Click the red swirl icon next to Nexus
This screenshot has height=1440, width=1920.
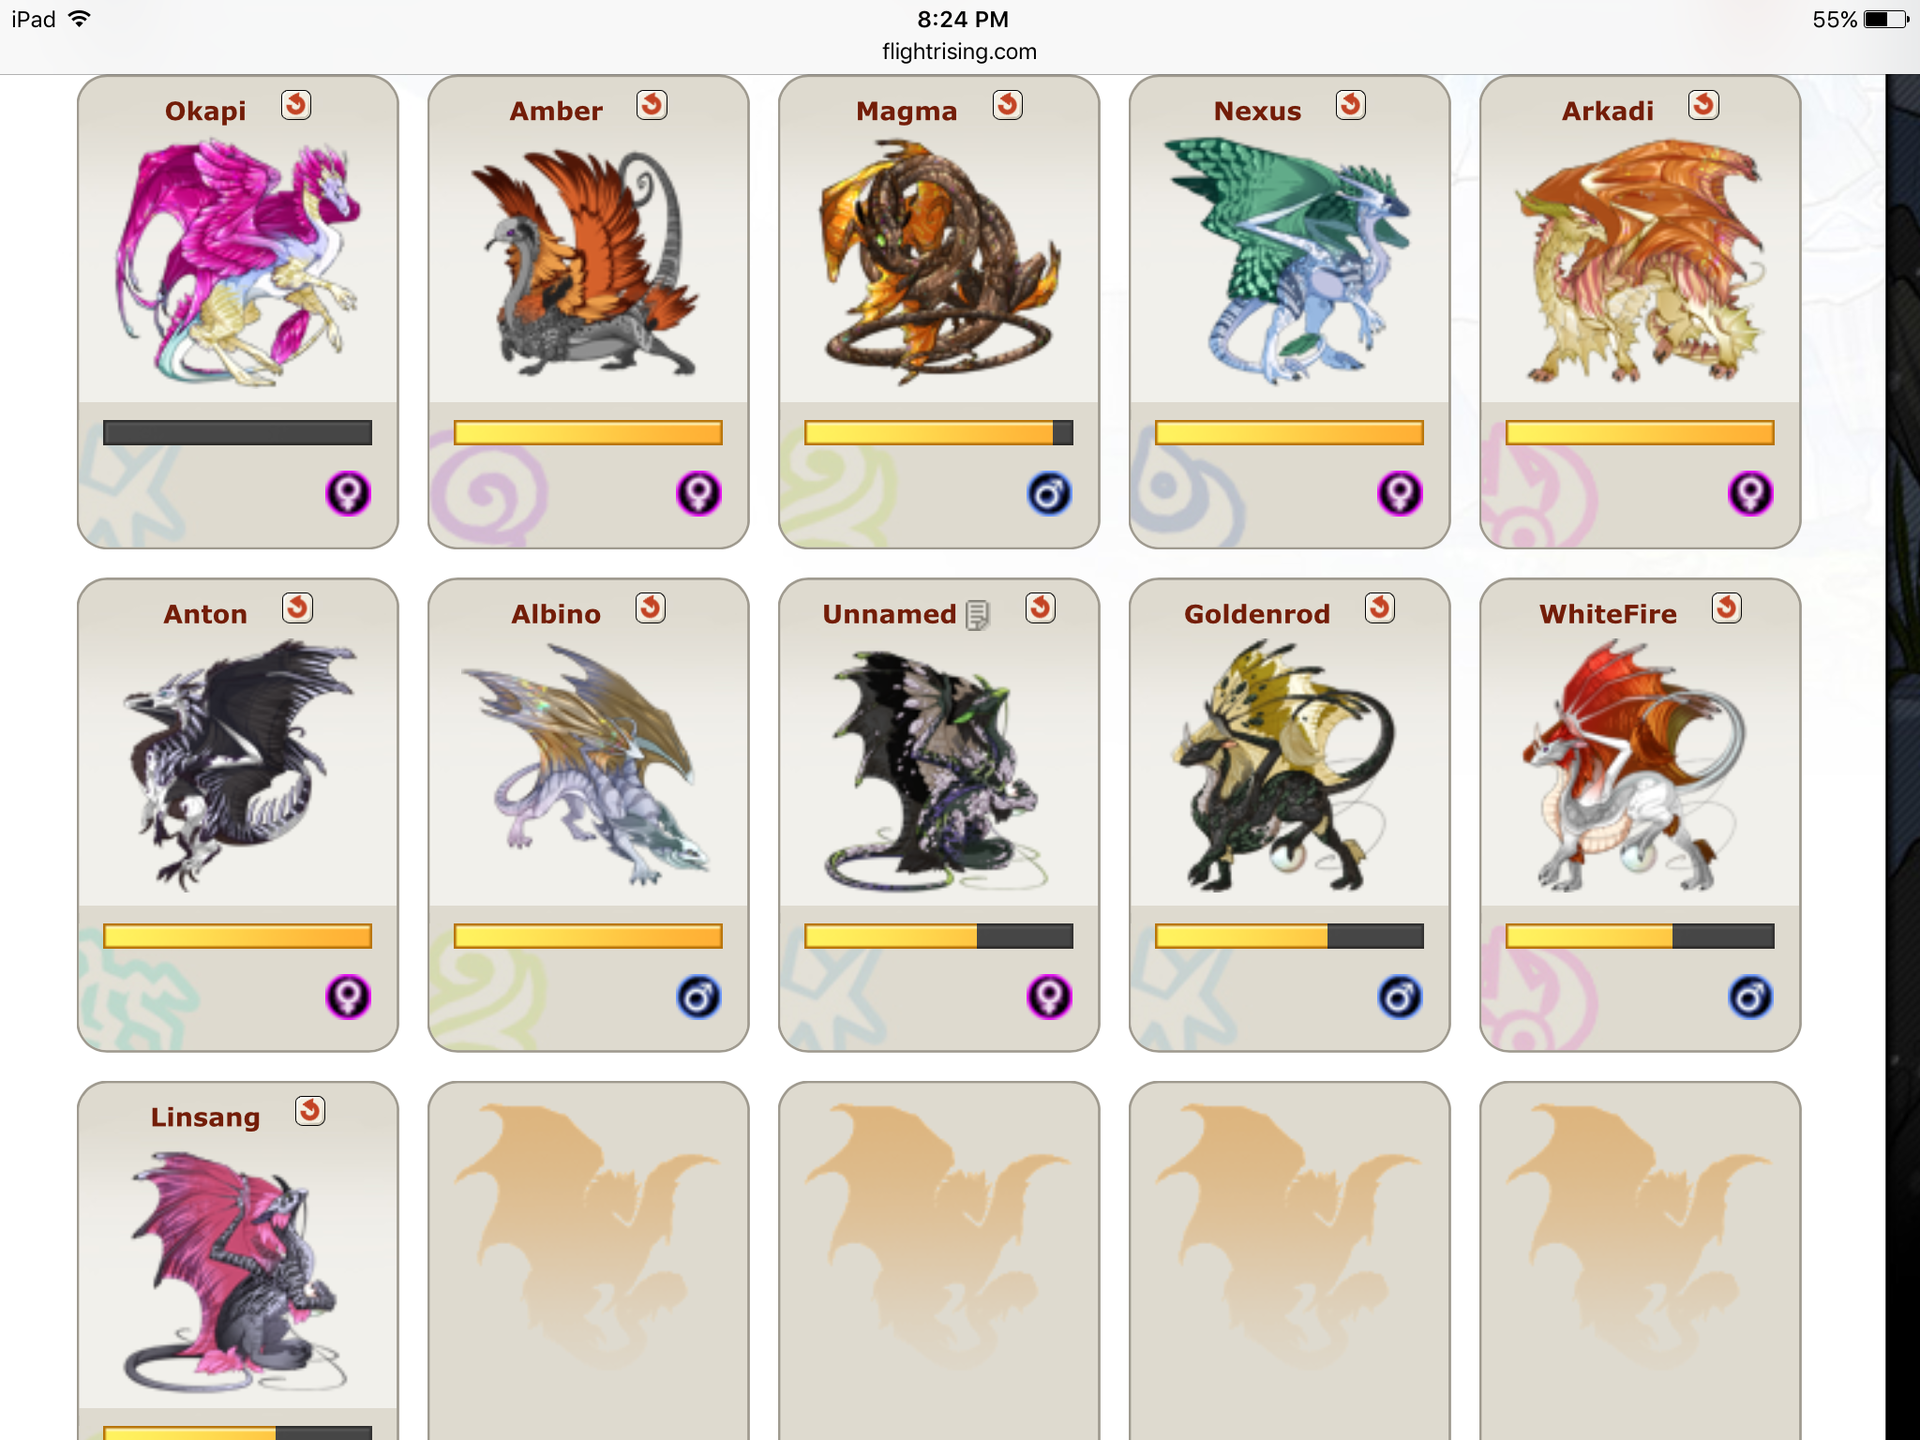click(x=1351, y=105)
